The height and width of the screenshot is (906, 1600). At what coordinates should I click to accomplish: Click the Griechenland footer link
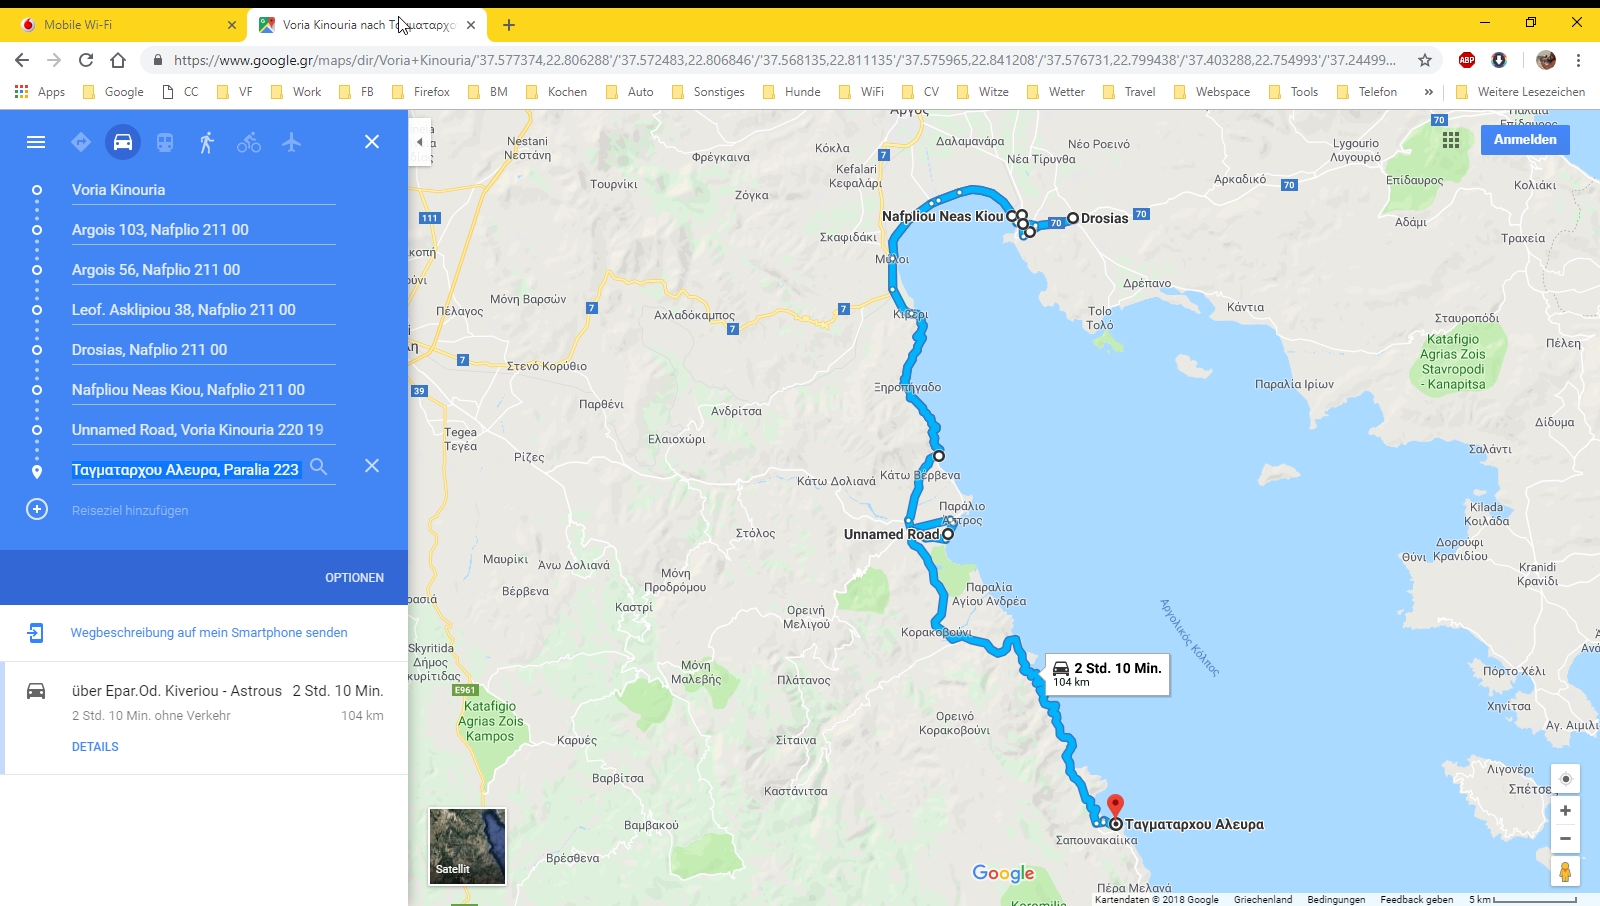(x=1263, y=899)
